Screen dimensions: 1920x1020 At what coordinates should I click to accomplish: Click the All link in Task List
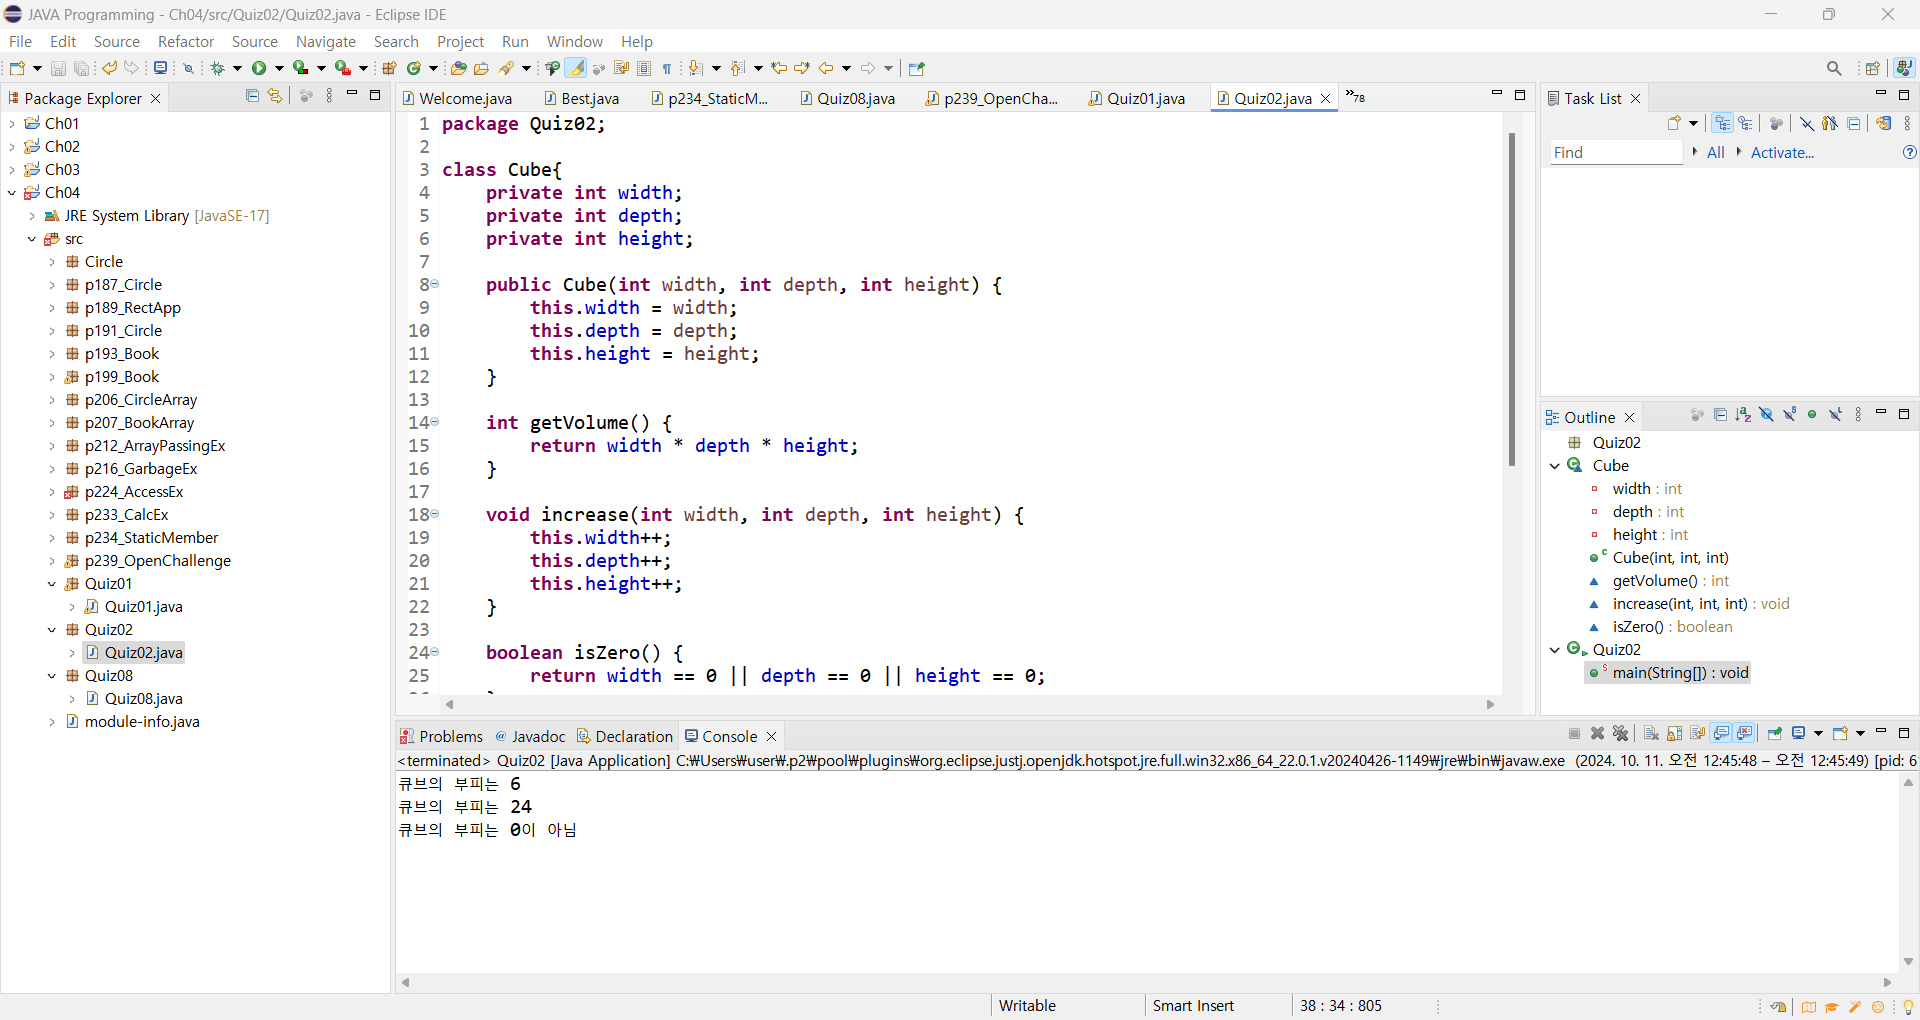1716,152
